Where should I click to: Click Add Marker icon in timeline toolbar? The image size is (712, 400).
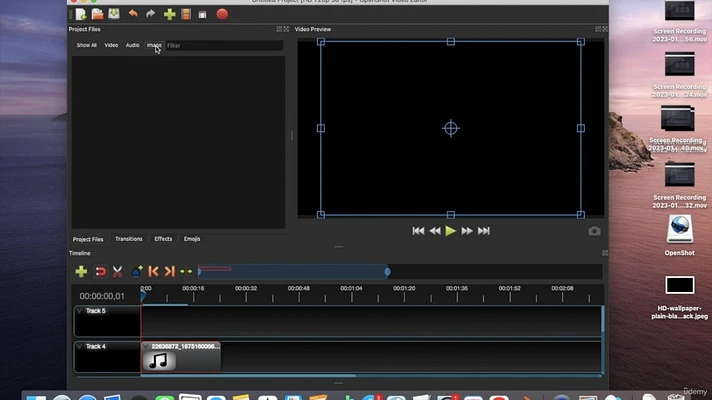pos(137,271)
